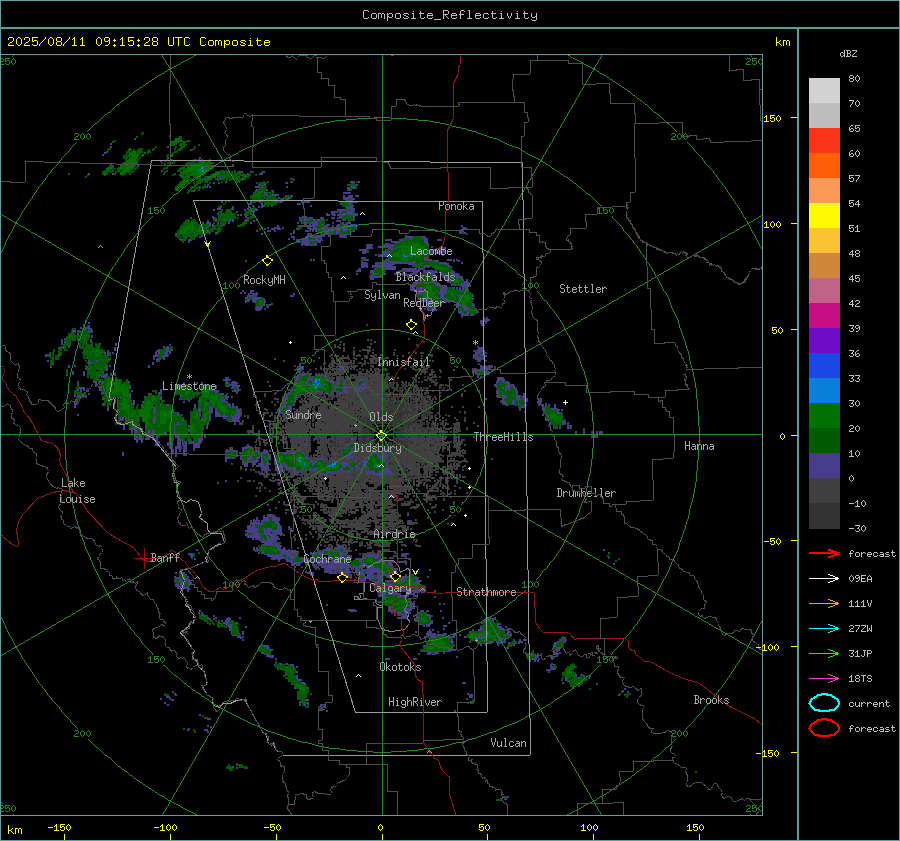Click the cyan 'current' ellipse legend icon

pyautogui.click(x=824, y=703)
